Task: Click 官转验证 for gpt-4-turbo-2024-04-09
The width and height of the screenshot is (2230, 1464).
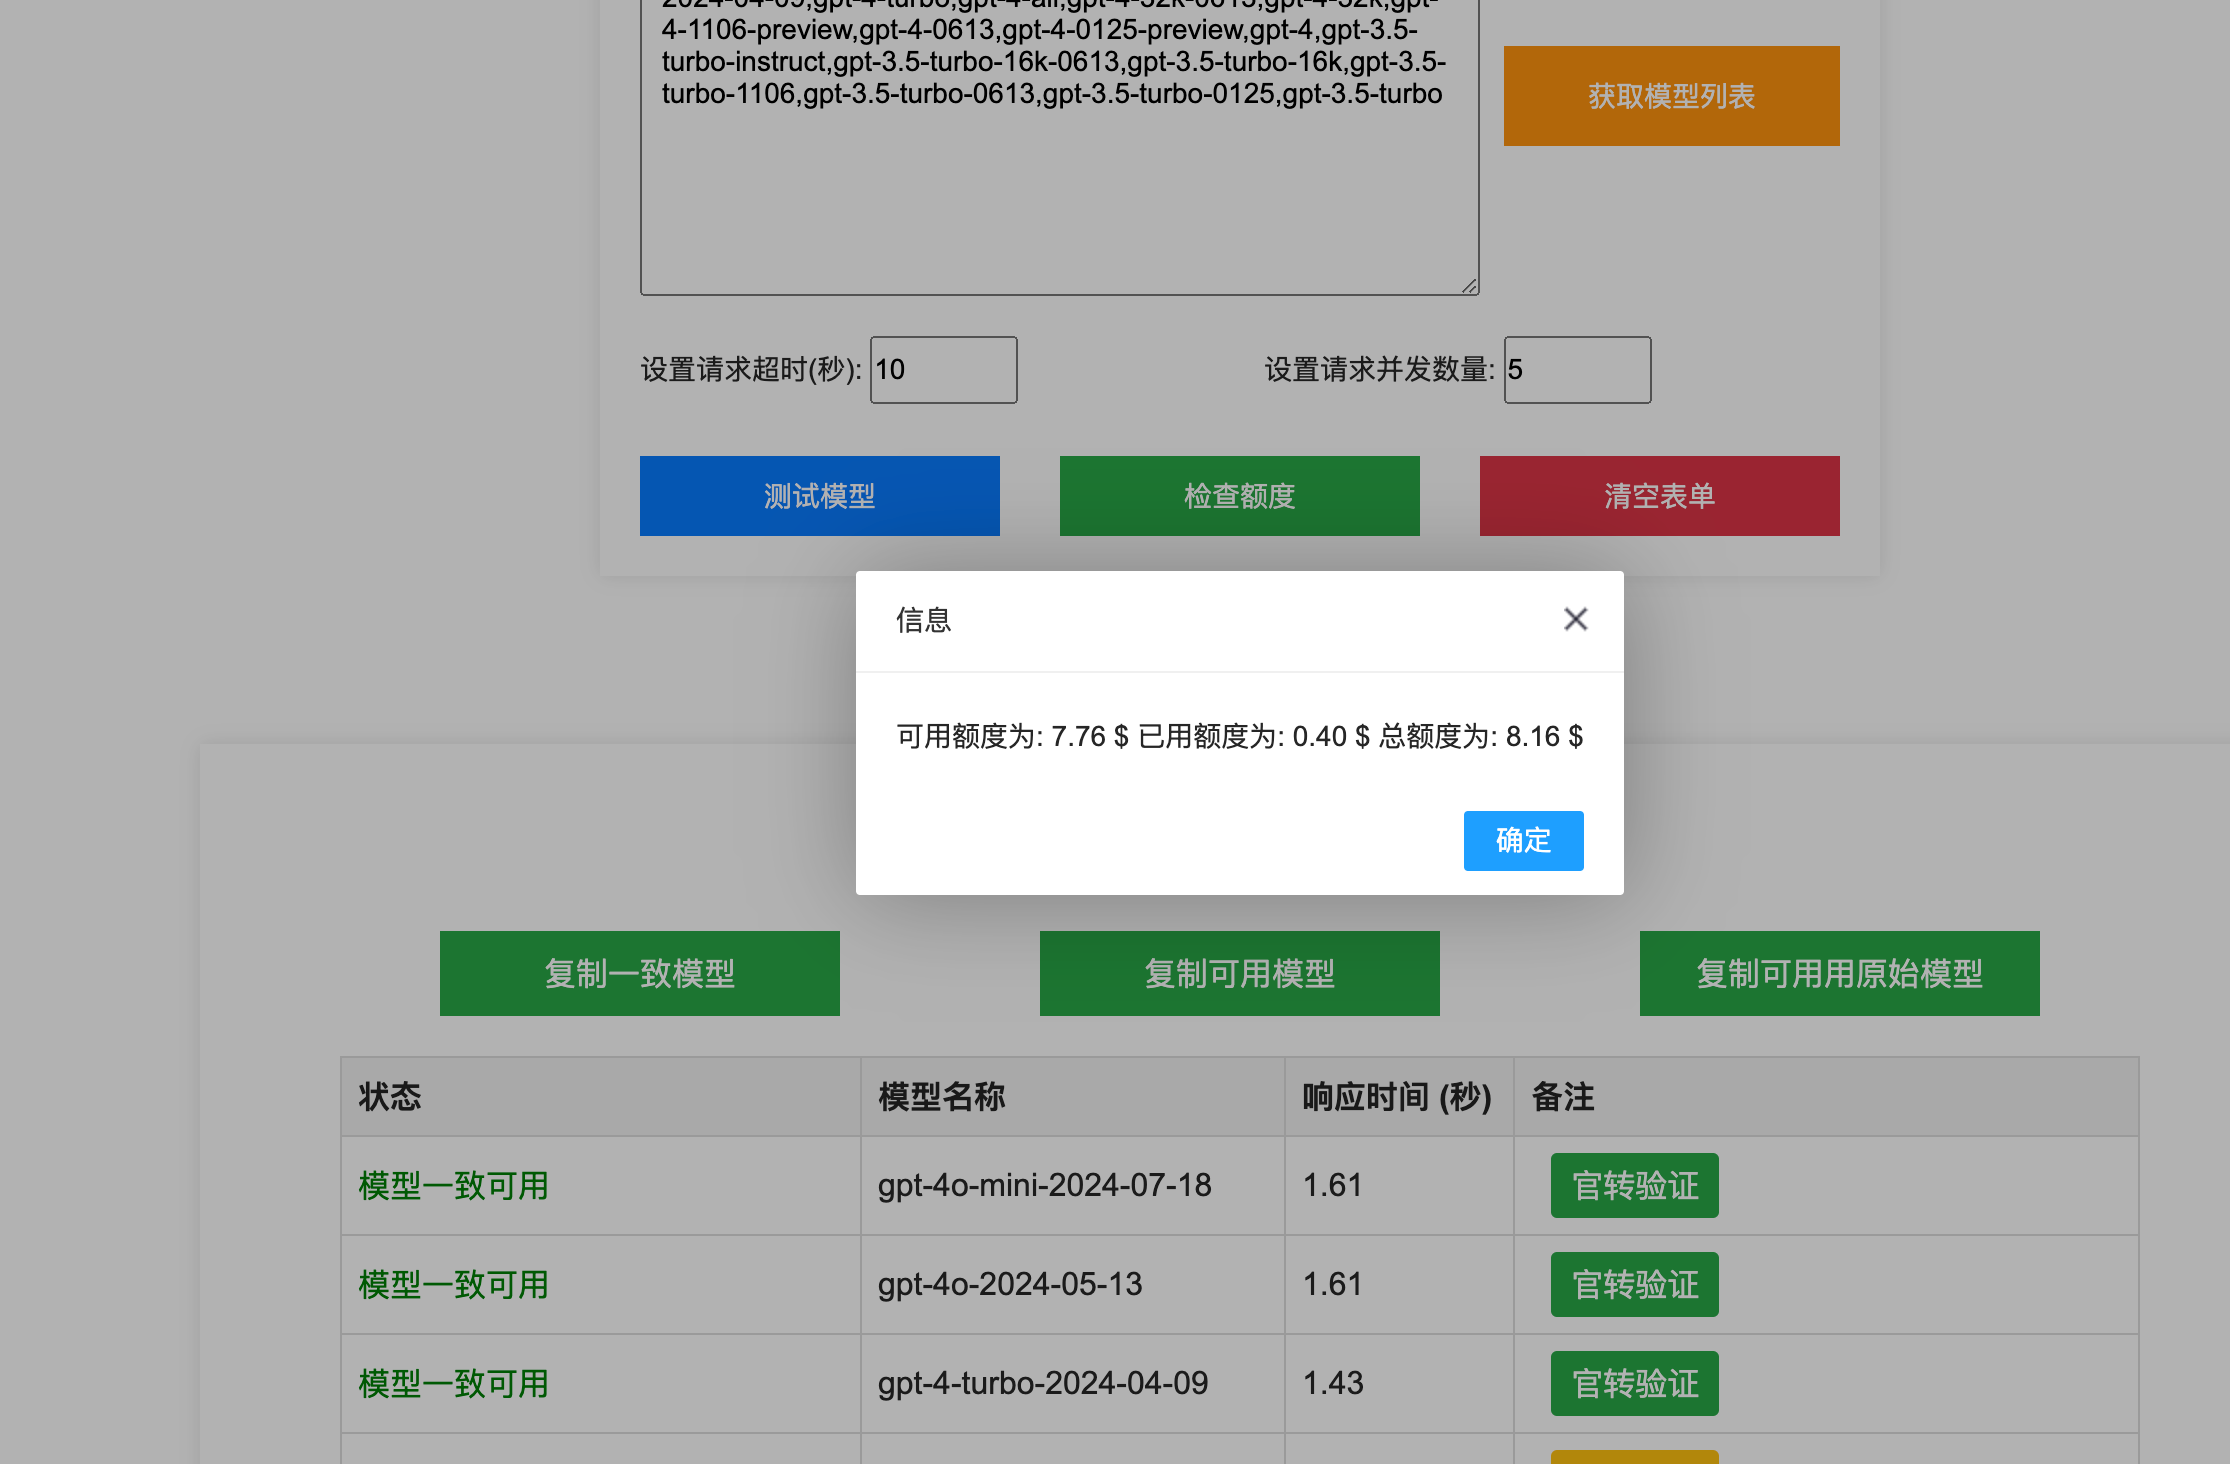Action: point(1634,1384)
